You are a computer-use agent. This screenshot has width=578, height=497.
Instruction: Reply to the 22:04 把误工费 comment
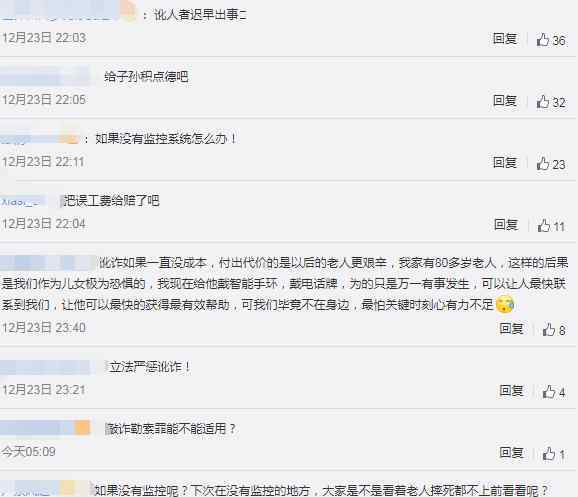[x=506, y=224]
